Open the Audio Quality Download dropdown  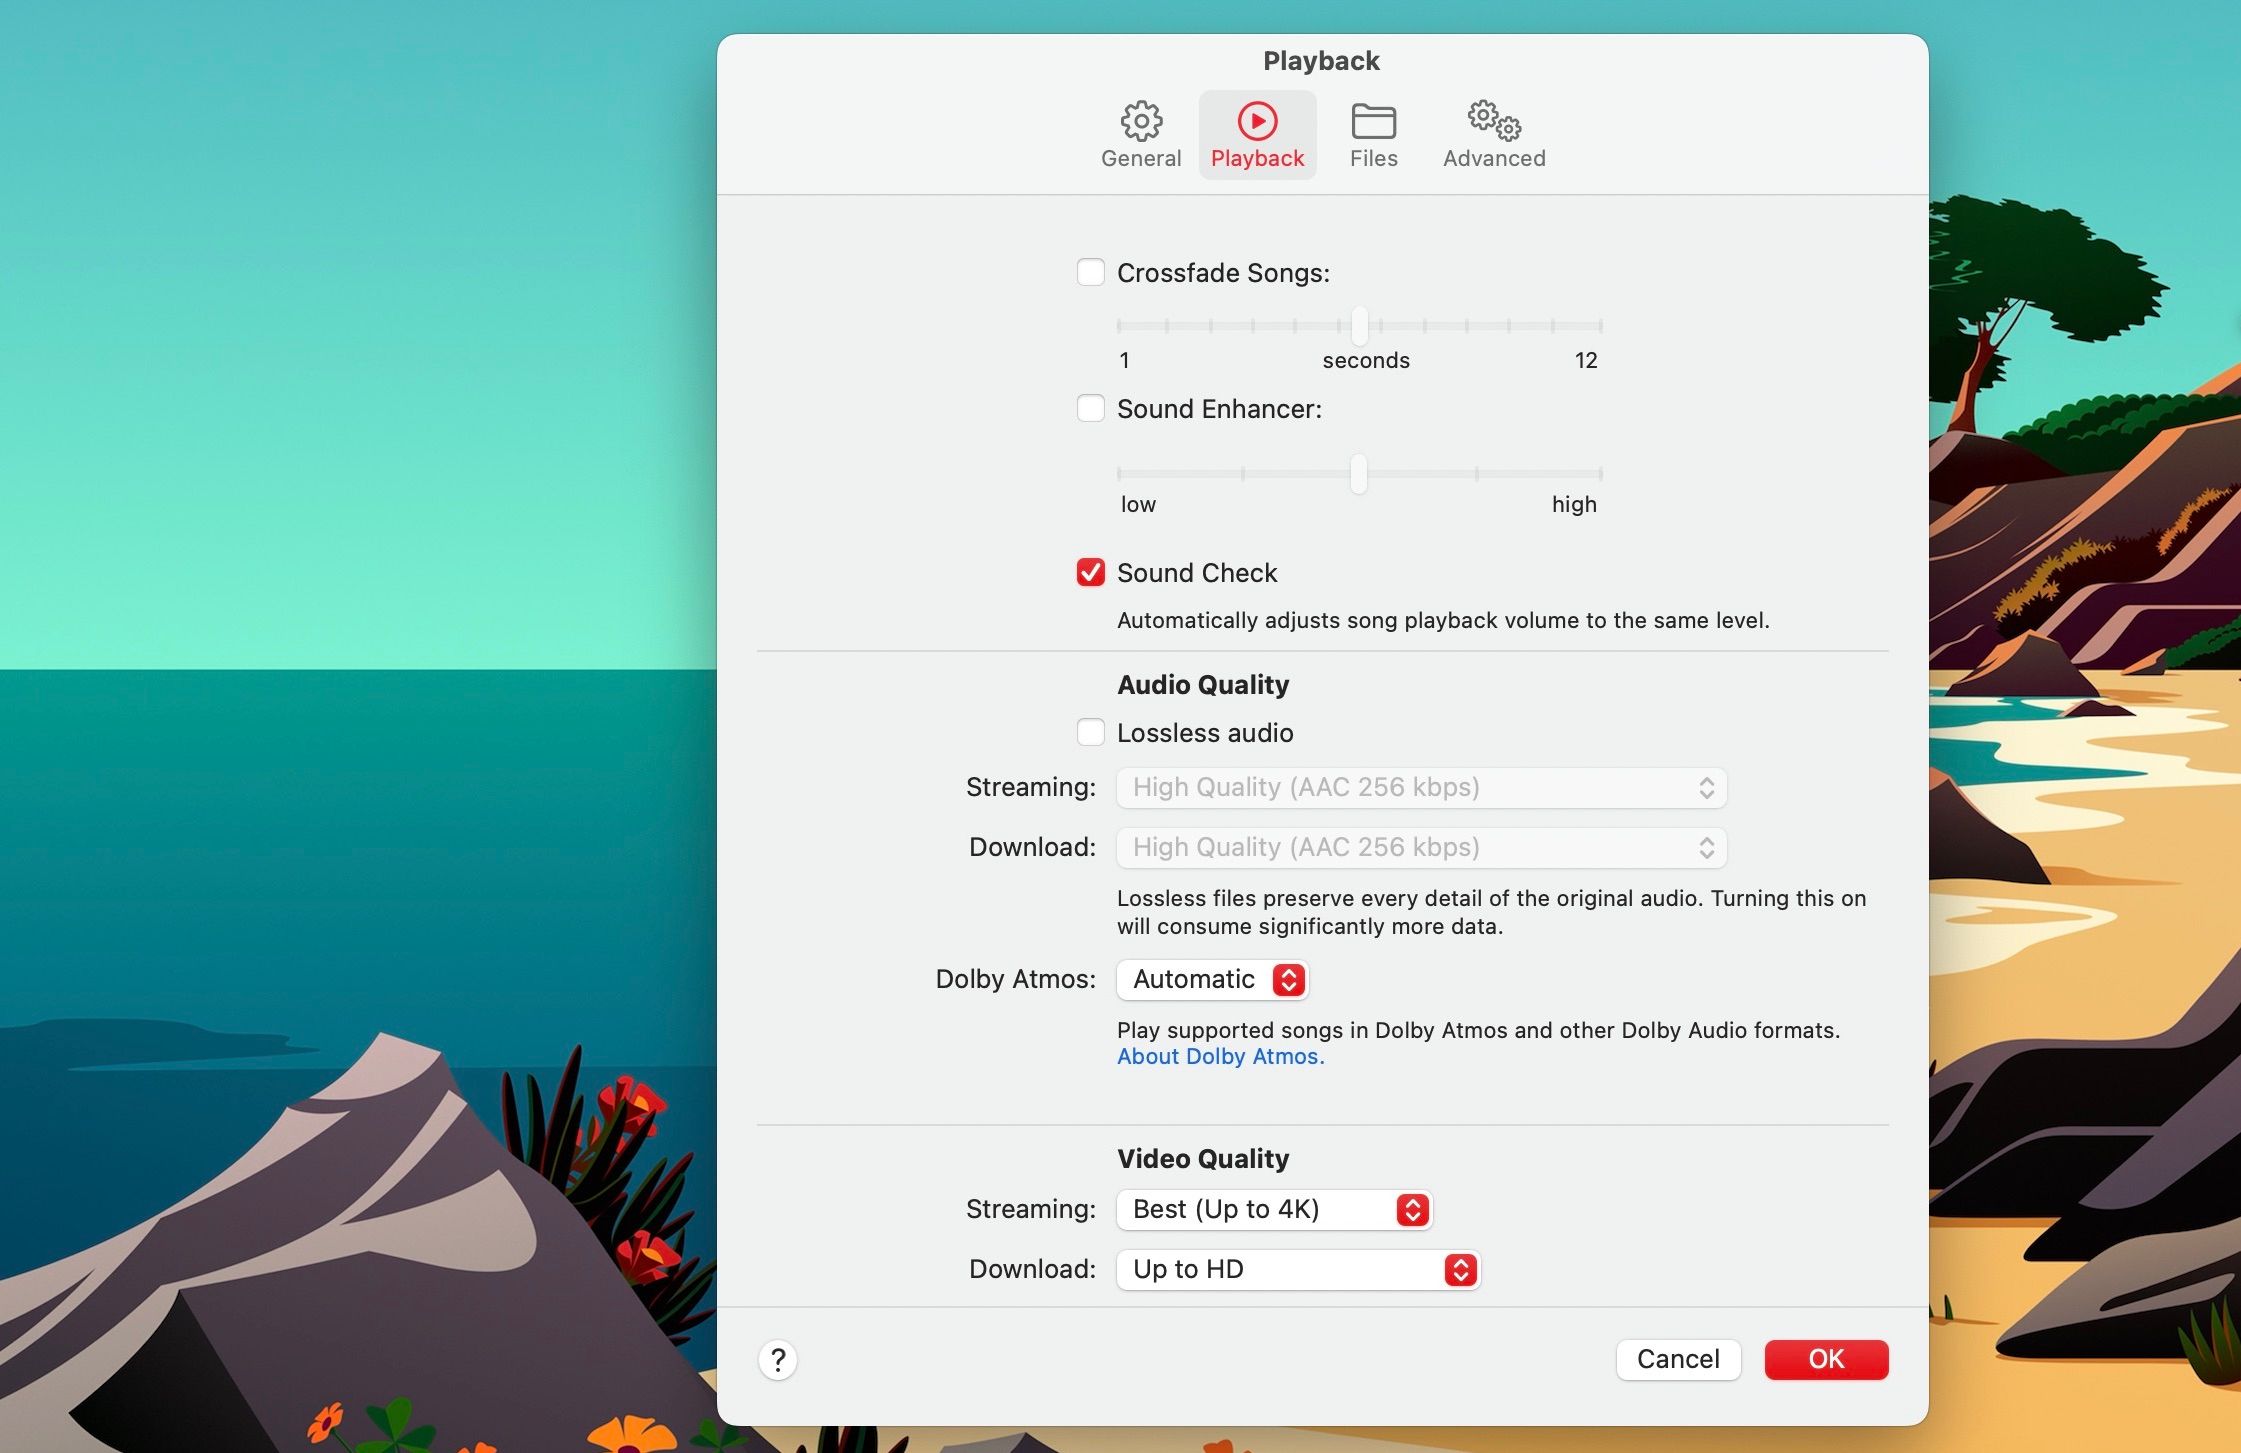[1421, 848]
